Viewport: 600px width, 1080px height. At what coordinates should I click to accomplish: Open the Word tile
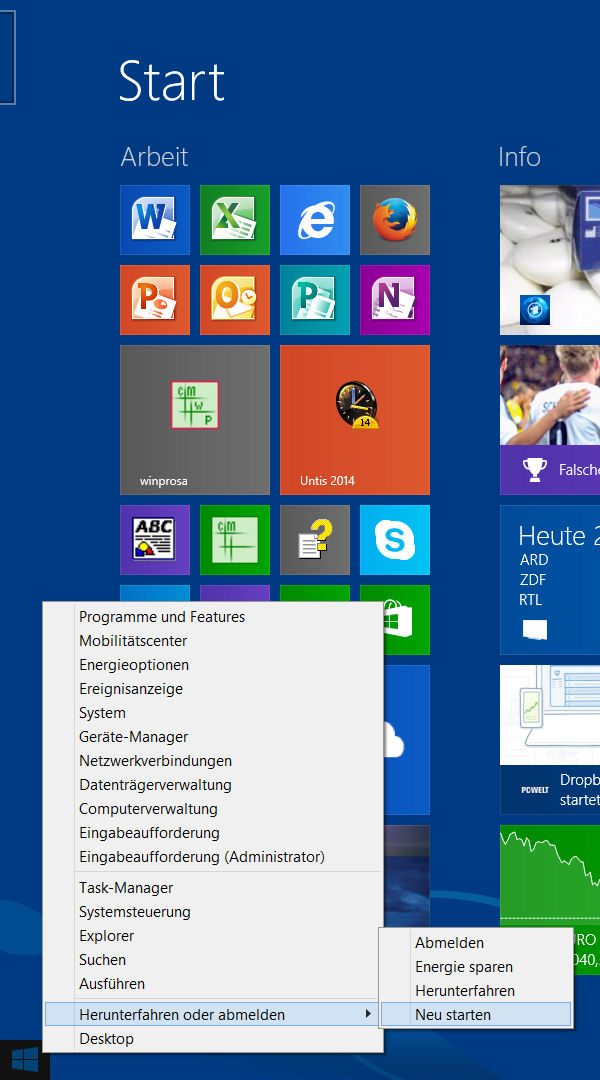click(x=155, y=220)
